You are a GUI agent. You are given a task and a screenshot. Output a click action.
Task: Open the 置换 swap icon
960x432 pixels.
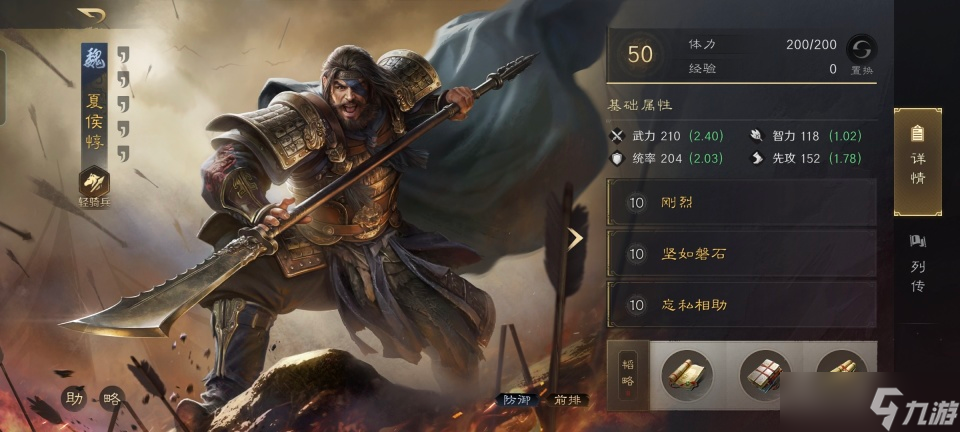[x=862, y=49]
